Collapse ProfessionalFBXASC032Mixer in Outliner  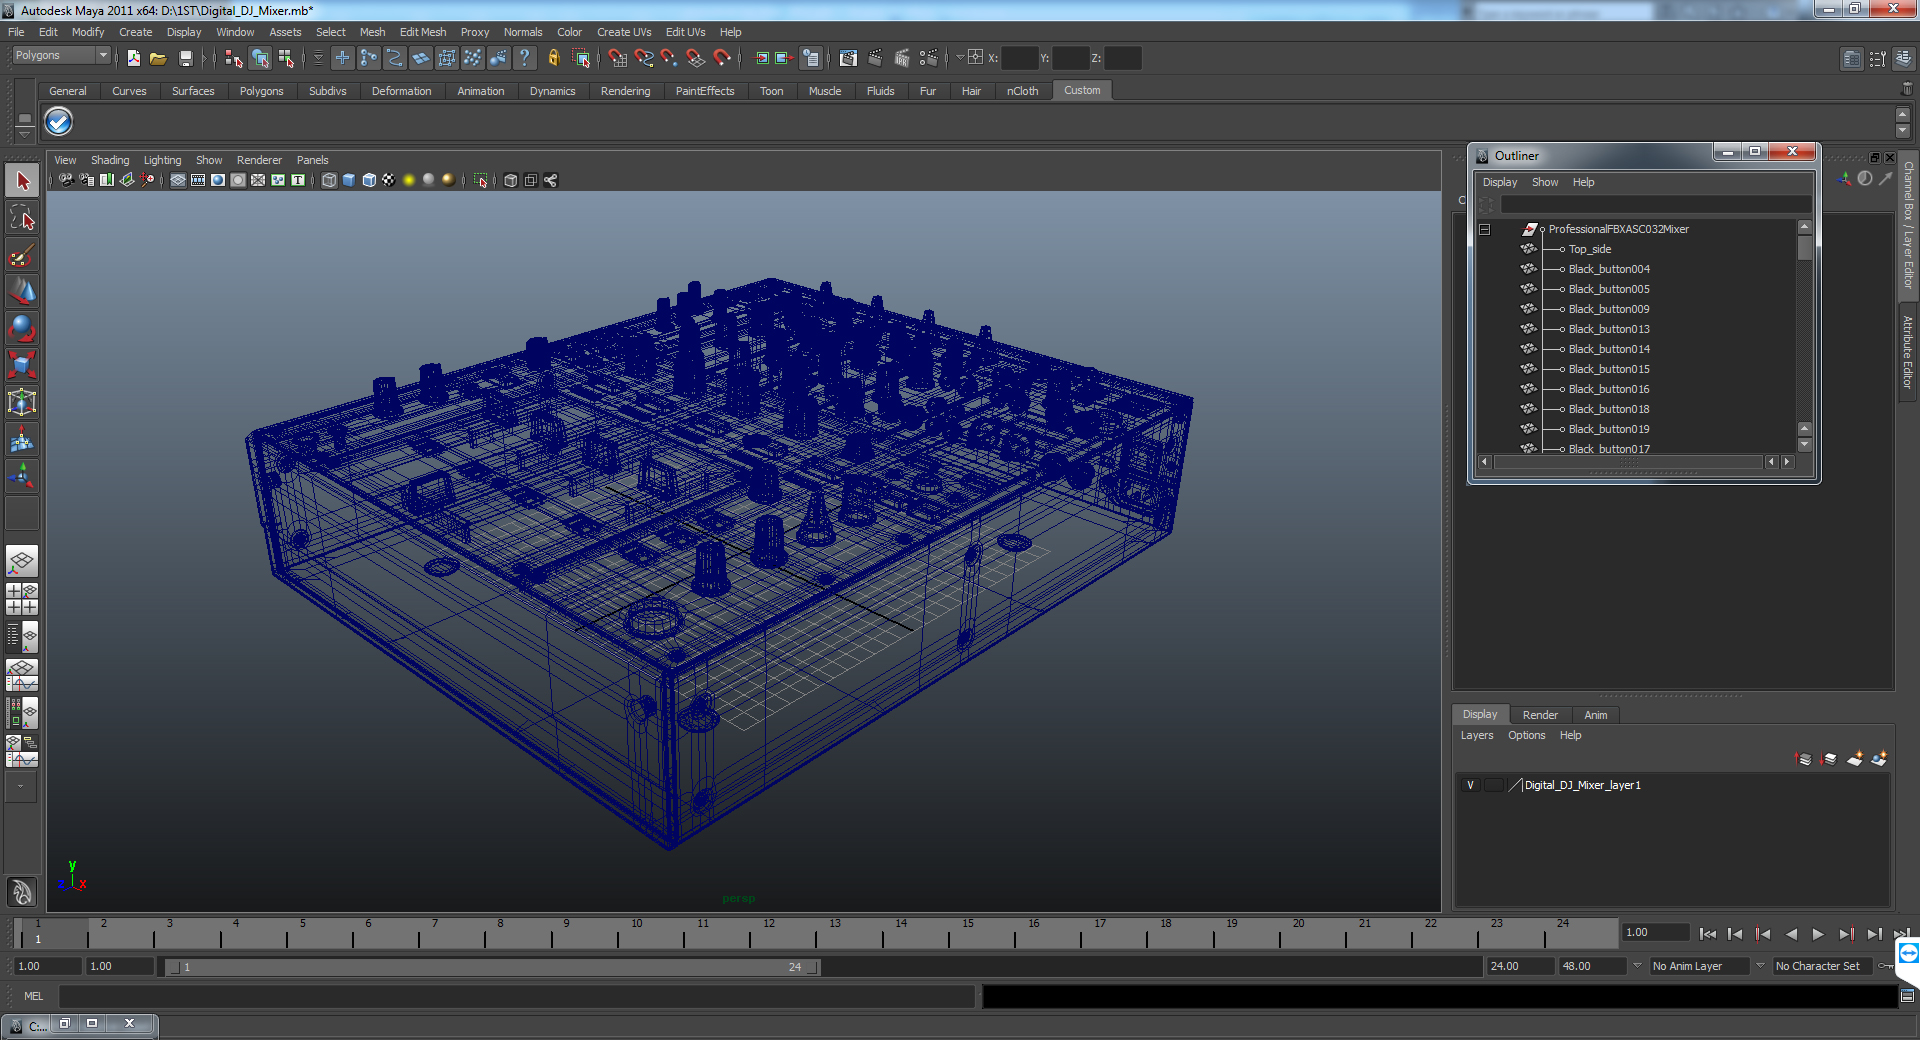pos(1485,229)
